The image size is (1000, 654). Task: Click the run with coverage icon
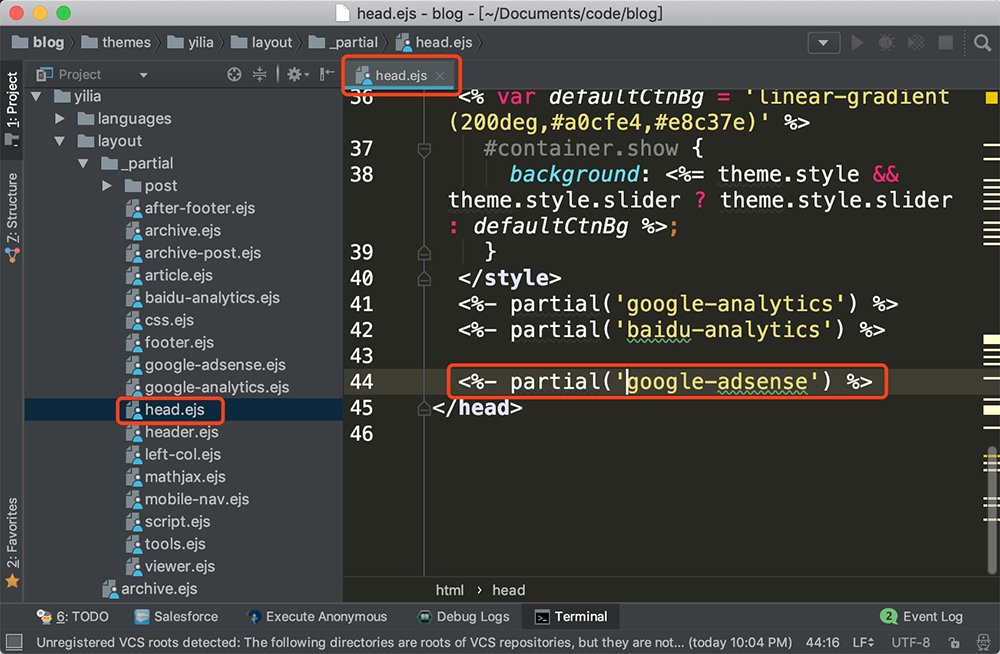[x=916, y=43]
